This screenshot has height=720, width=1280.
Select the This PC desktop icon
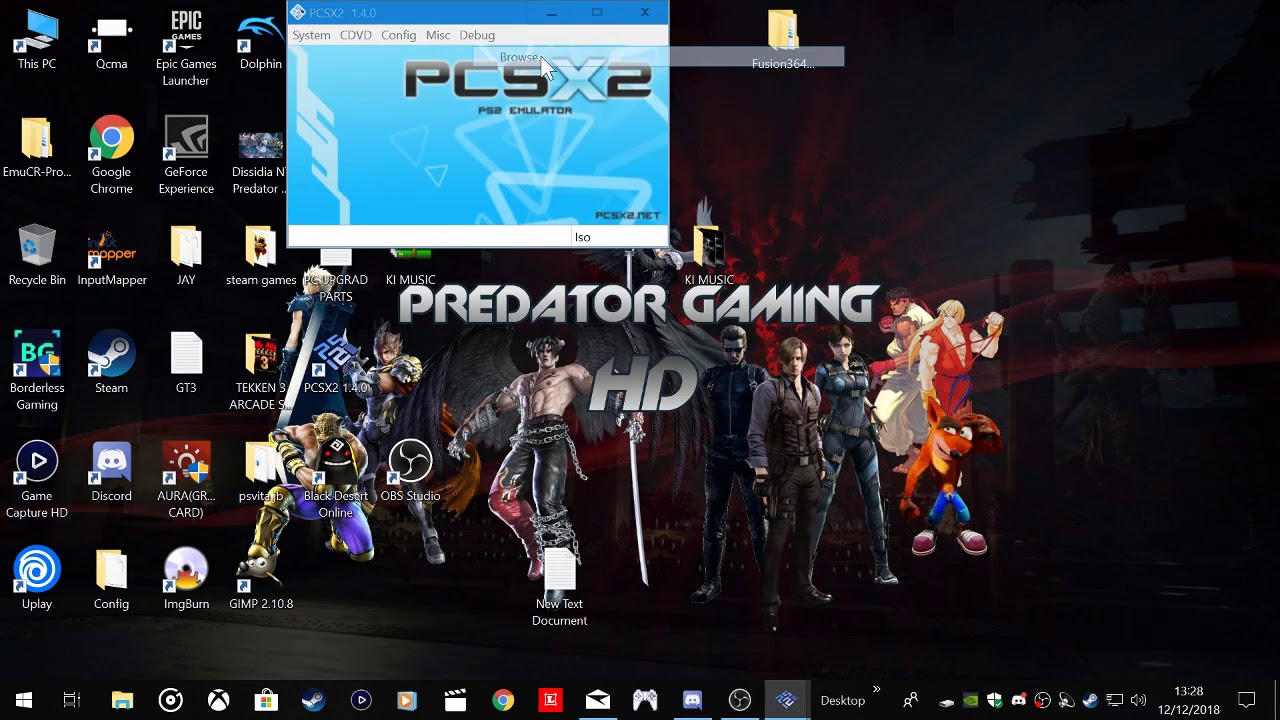coord(37,40)
